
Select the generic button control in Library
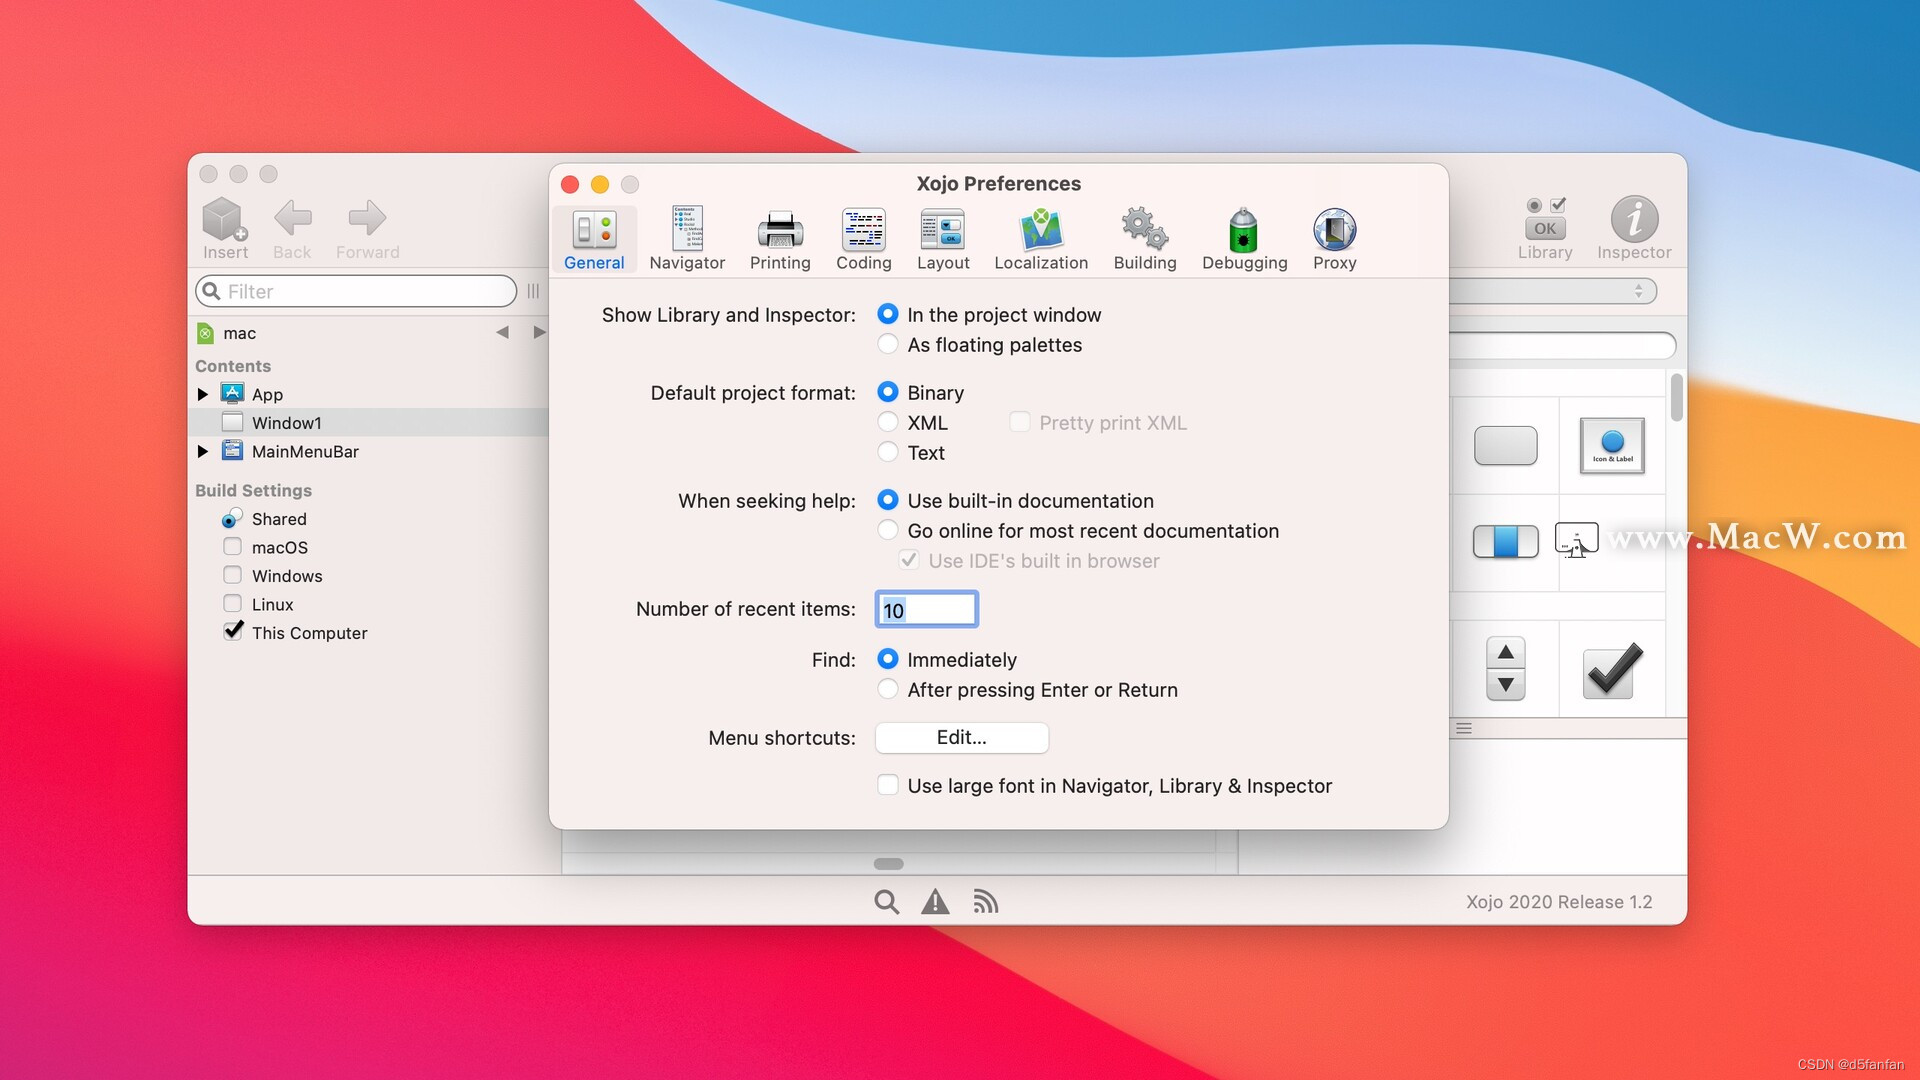tap(1505, 445)
